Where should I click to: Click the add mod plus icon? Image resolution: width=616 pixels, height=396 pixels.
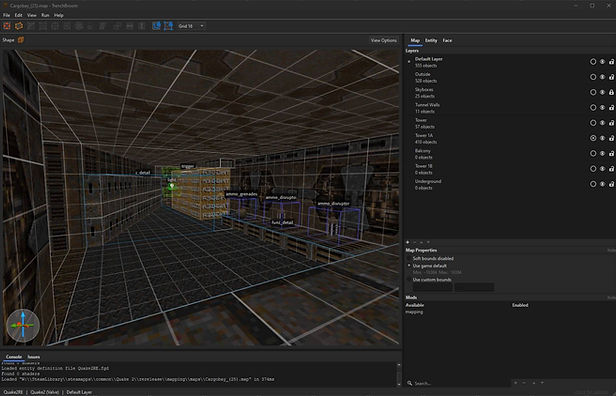tap(516, 383)
